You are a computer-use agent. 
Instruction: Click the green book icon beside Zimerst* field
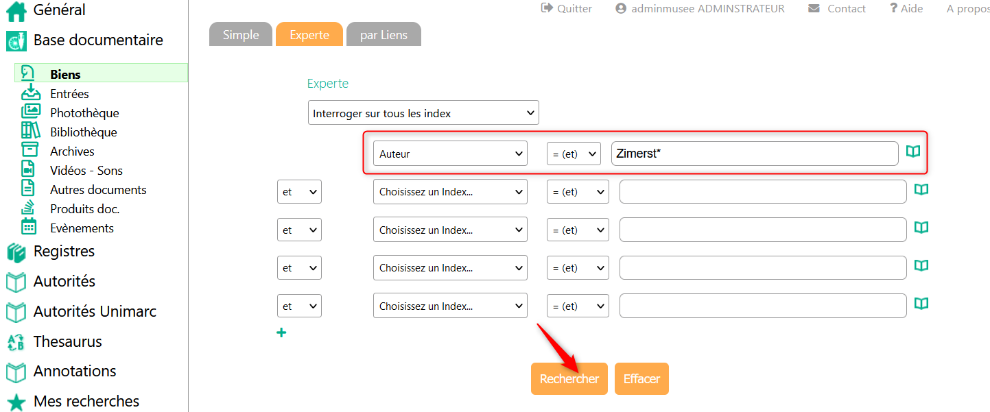pos(911,153)
